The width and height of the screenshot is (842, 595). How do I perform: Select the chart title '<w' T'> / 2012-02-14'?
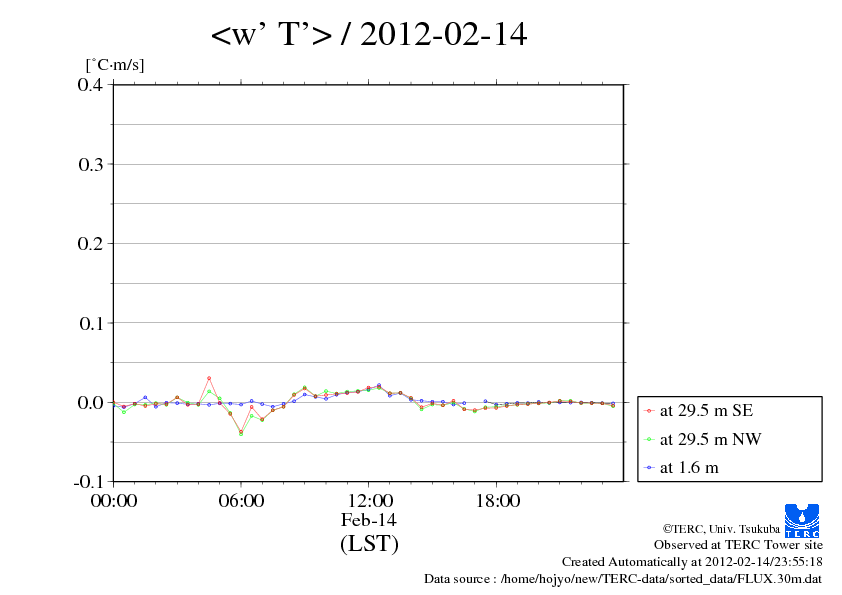[369, 34]
